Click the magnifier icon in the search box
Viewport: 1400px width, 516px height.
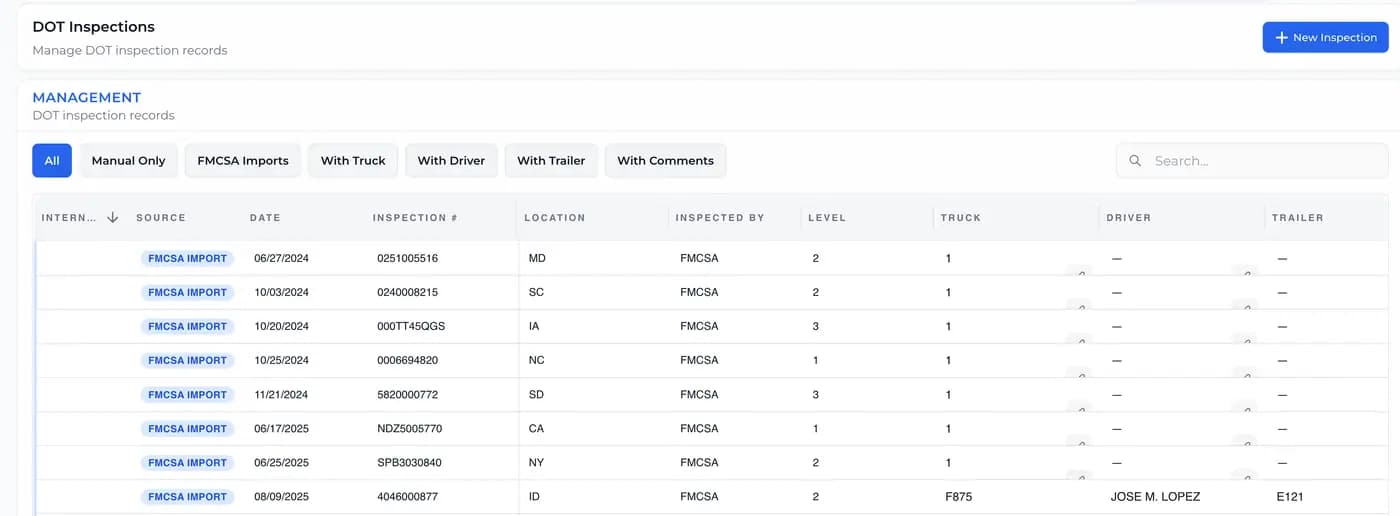coord(1135,161)
